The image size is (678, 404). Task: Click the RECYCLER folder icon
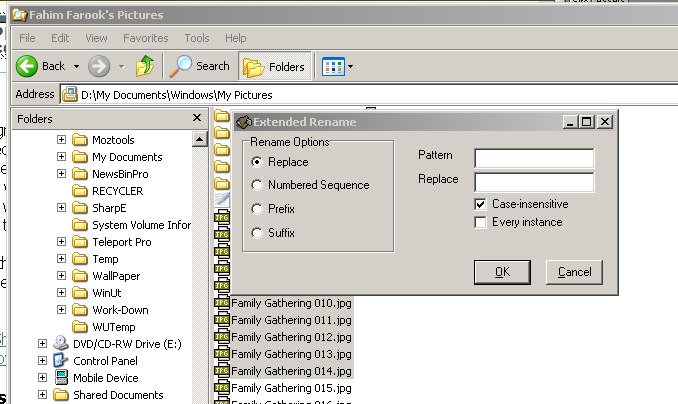[80, 191]
